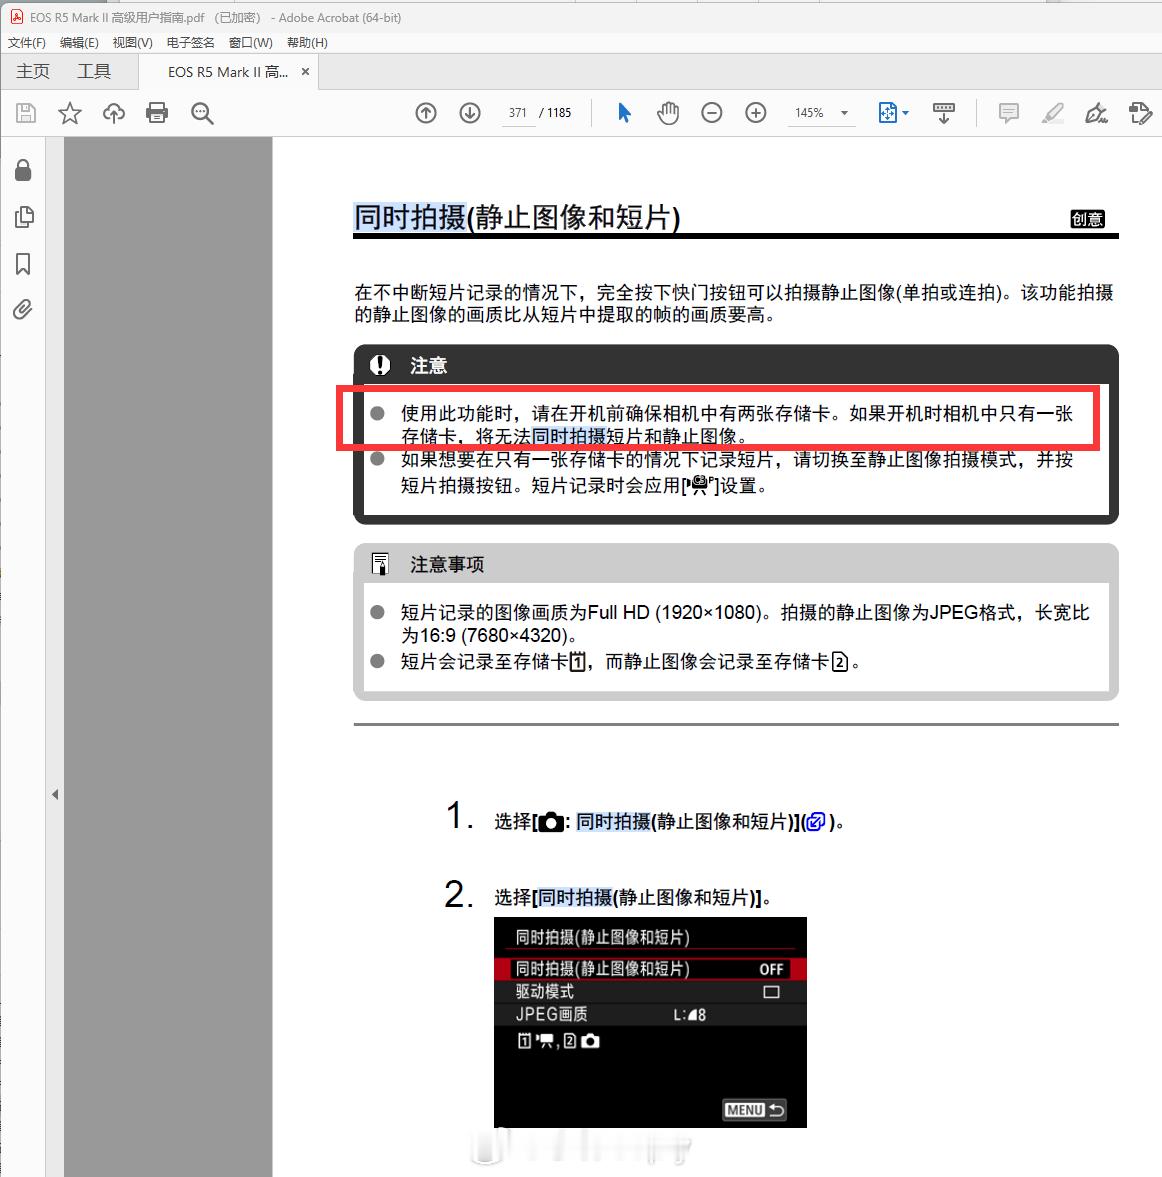Click the stamp tool icon
Image resolution: width=1162 pixels, height=1177 pixels.
coord(1140,113)
